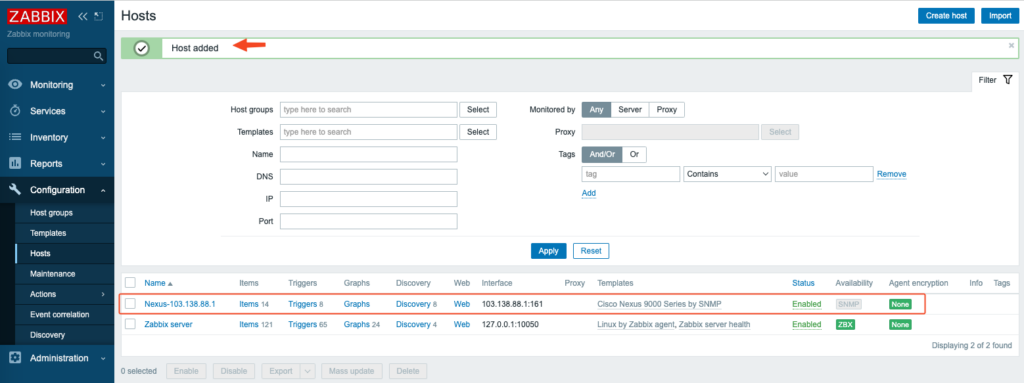This screenshot has width=1024, height=383.
Task: Expand the Monitoring menu
Action: (x=103, y=85)
